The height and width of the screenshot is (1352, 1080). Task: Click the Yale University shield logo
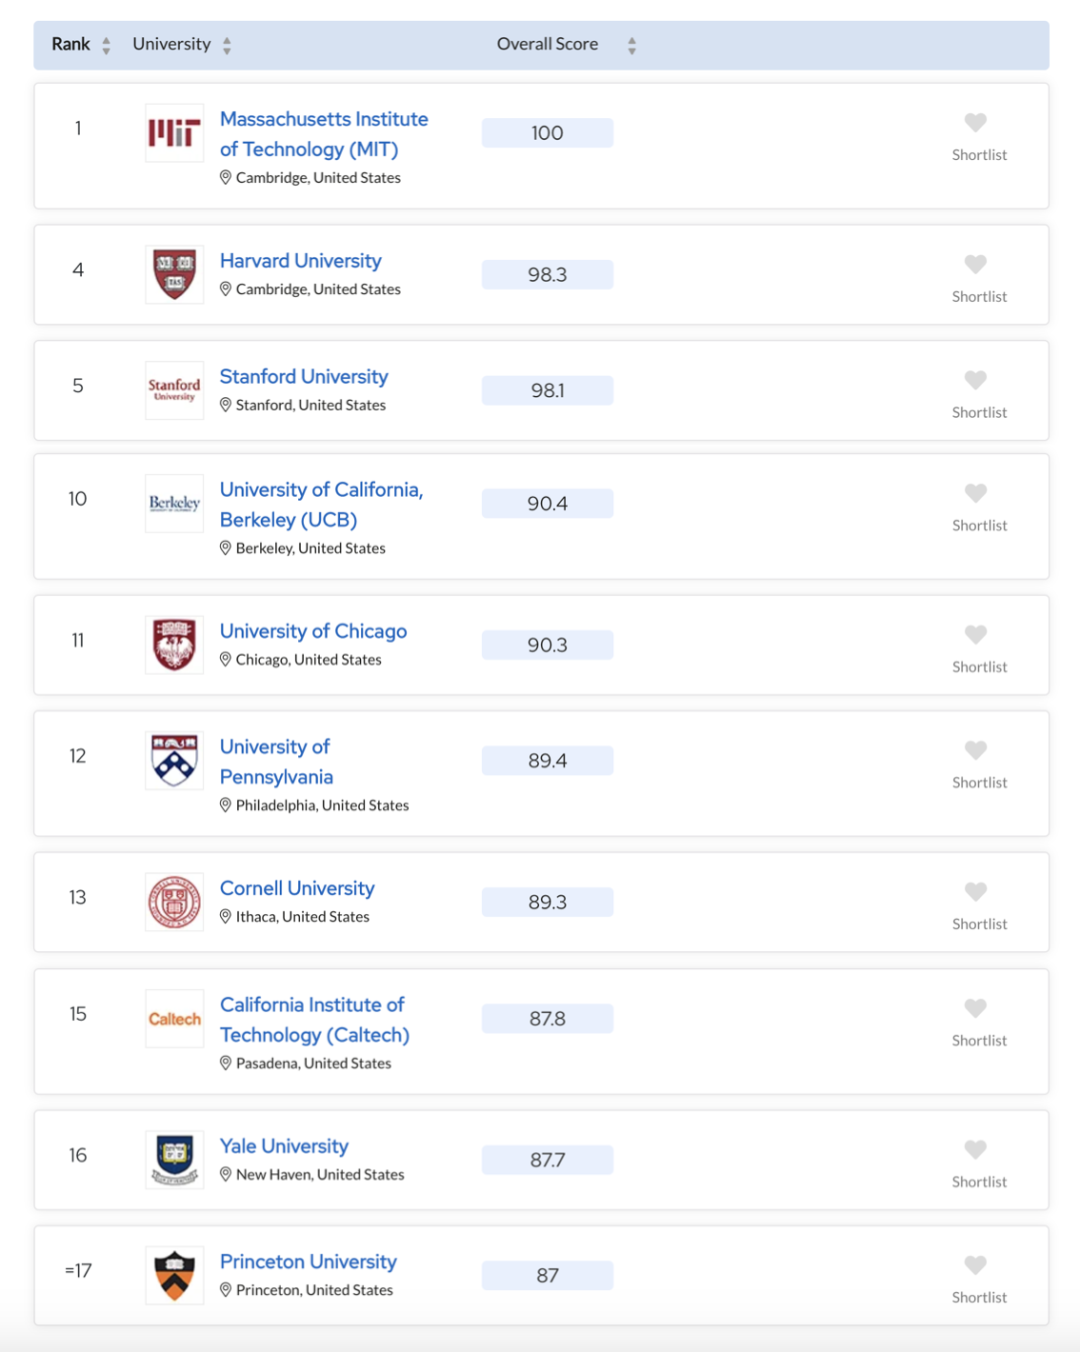tap(174, 1160)
